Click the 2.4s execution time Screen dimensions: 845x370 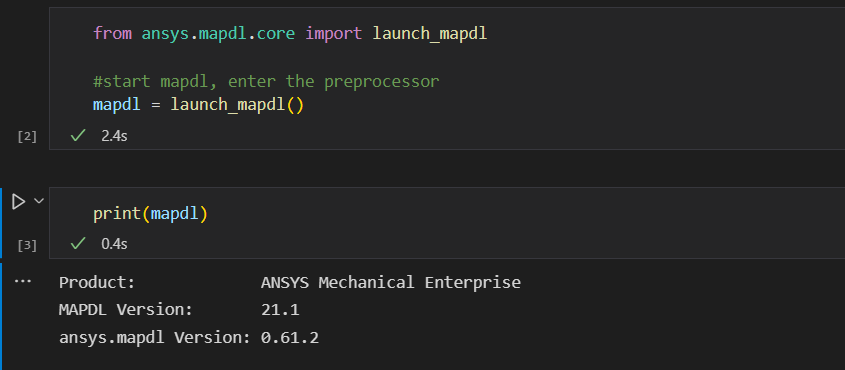(114, 136)
